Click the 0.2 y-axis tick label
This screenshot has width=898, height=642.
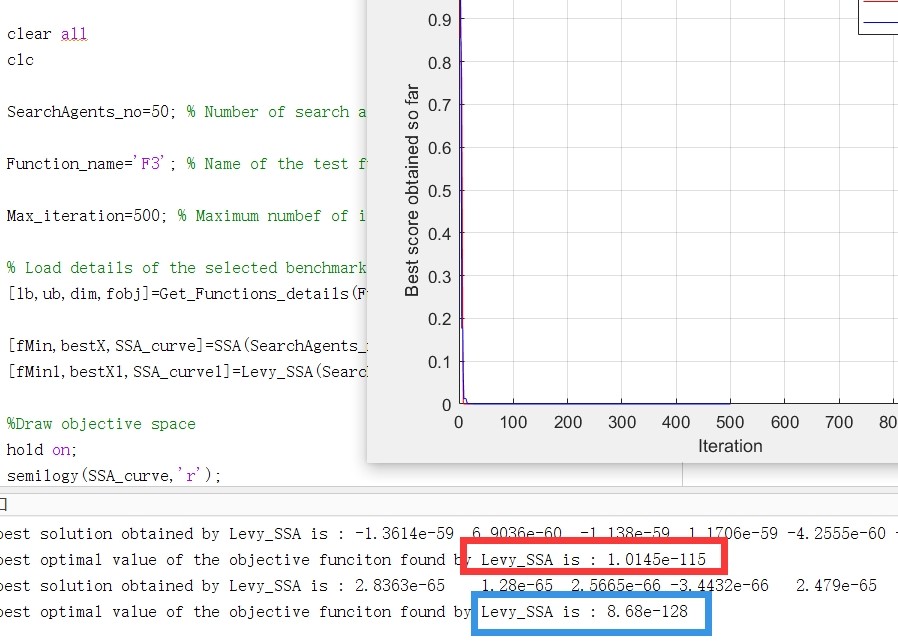[440, 320]
